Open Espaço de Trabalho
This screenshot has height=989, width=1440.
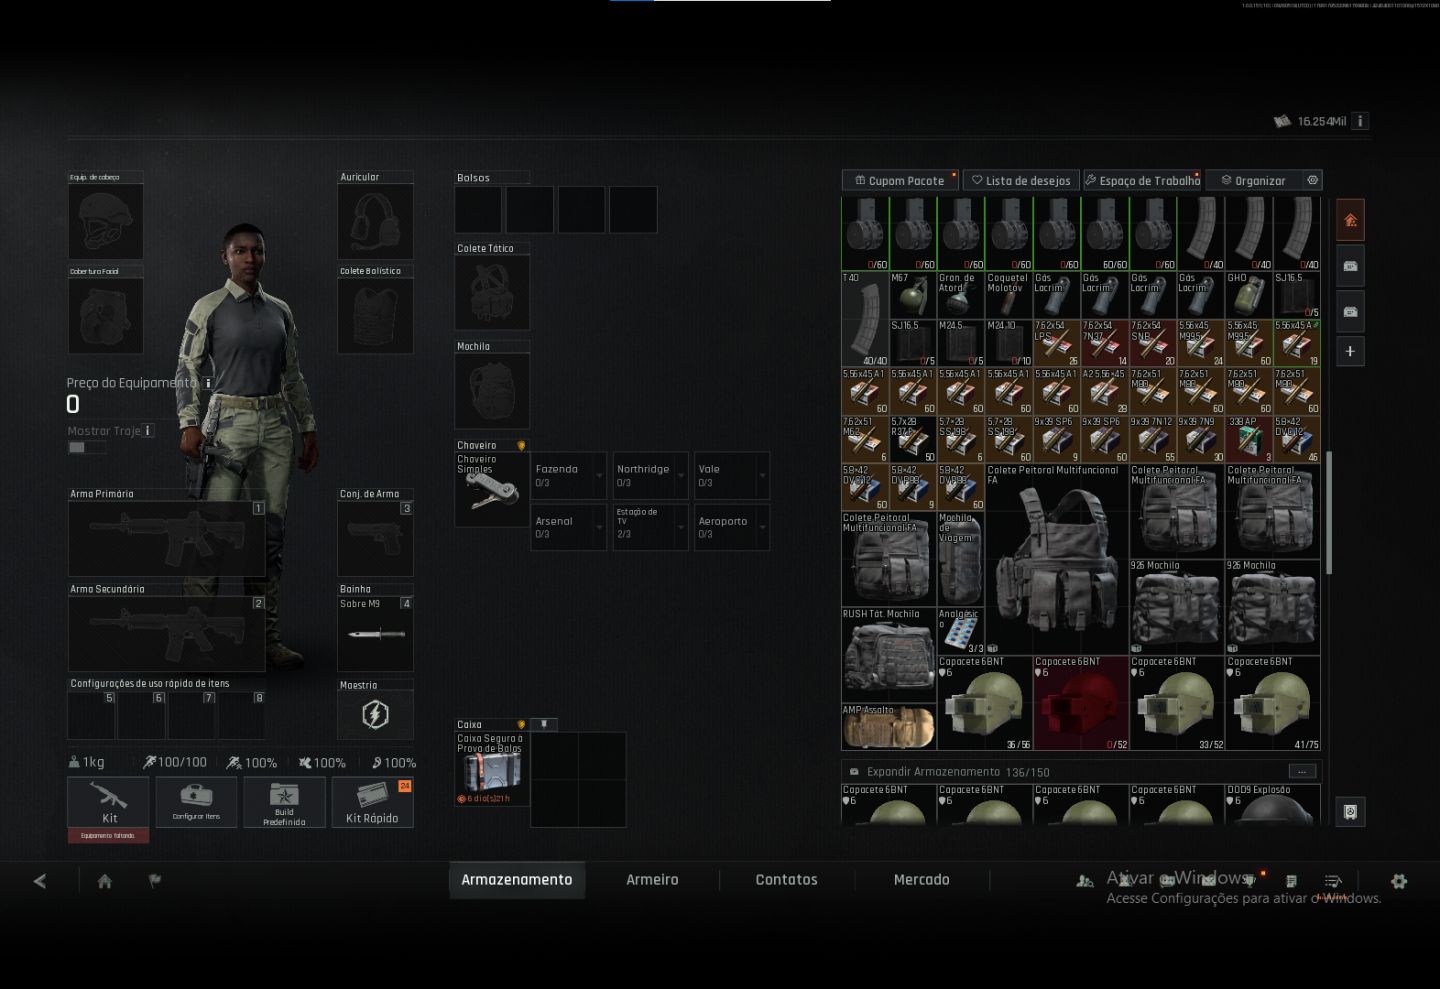click(x=1142, y=180)
